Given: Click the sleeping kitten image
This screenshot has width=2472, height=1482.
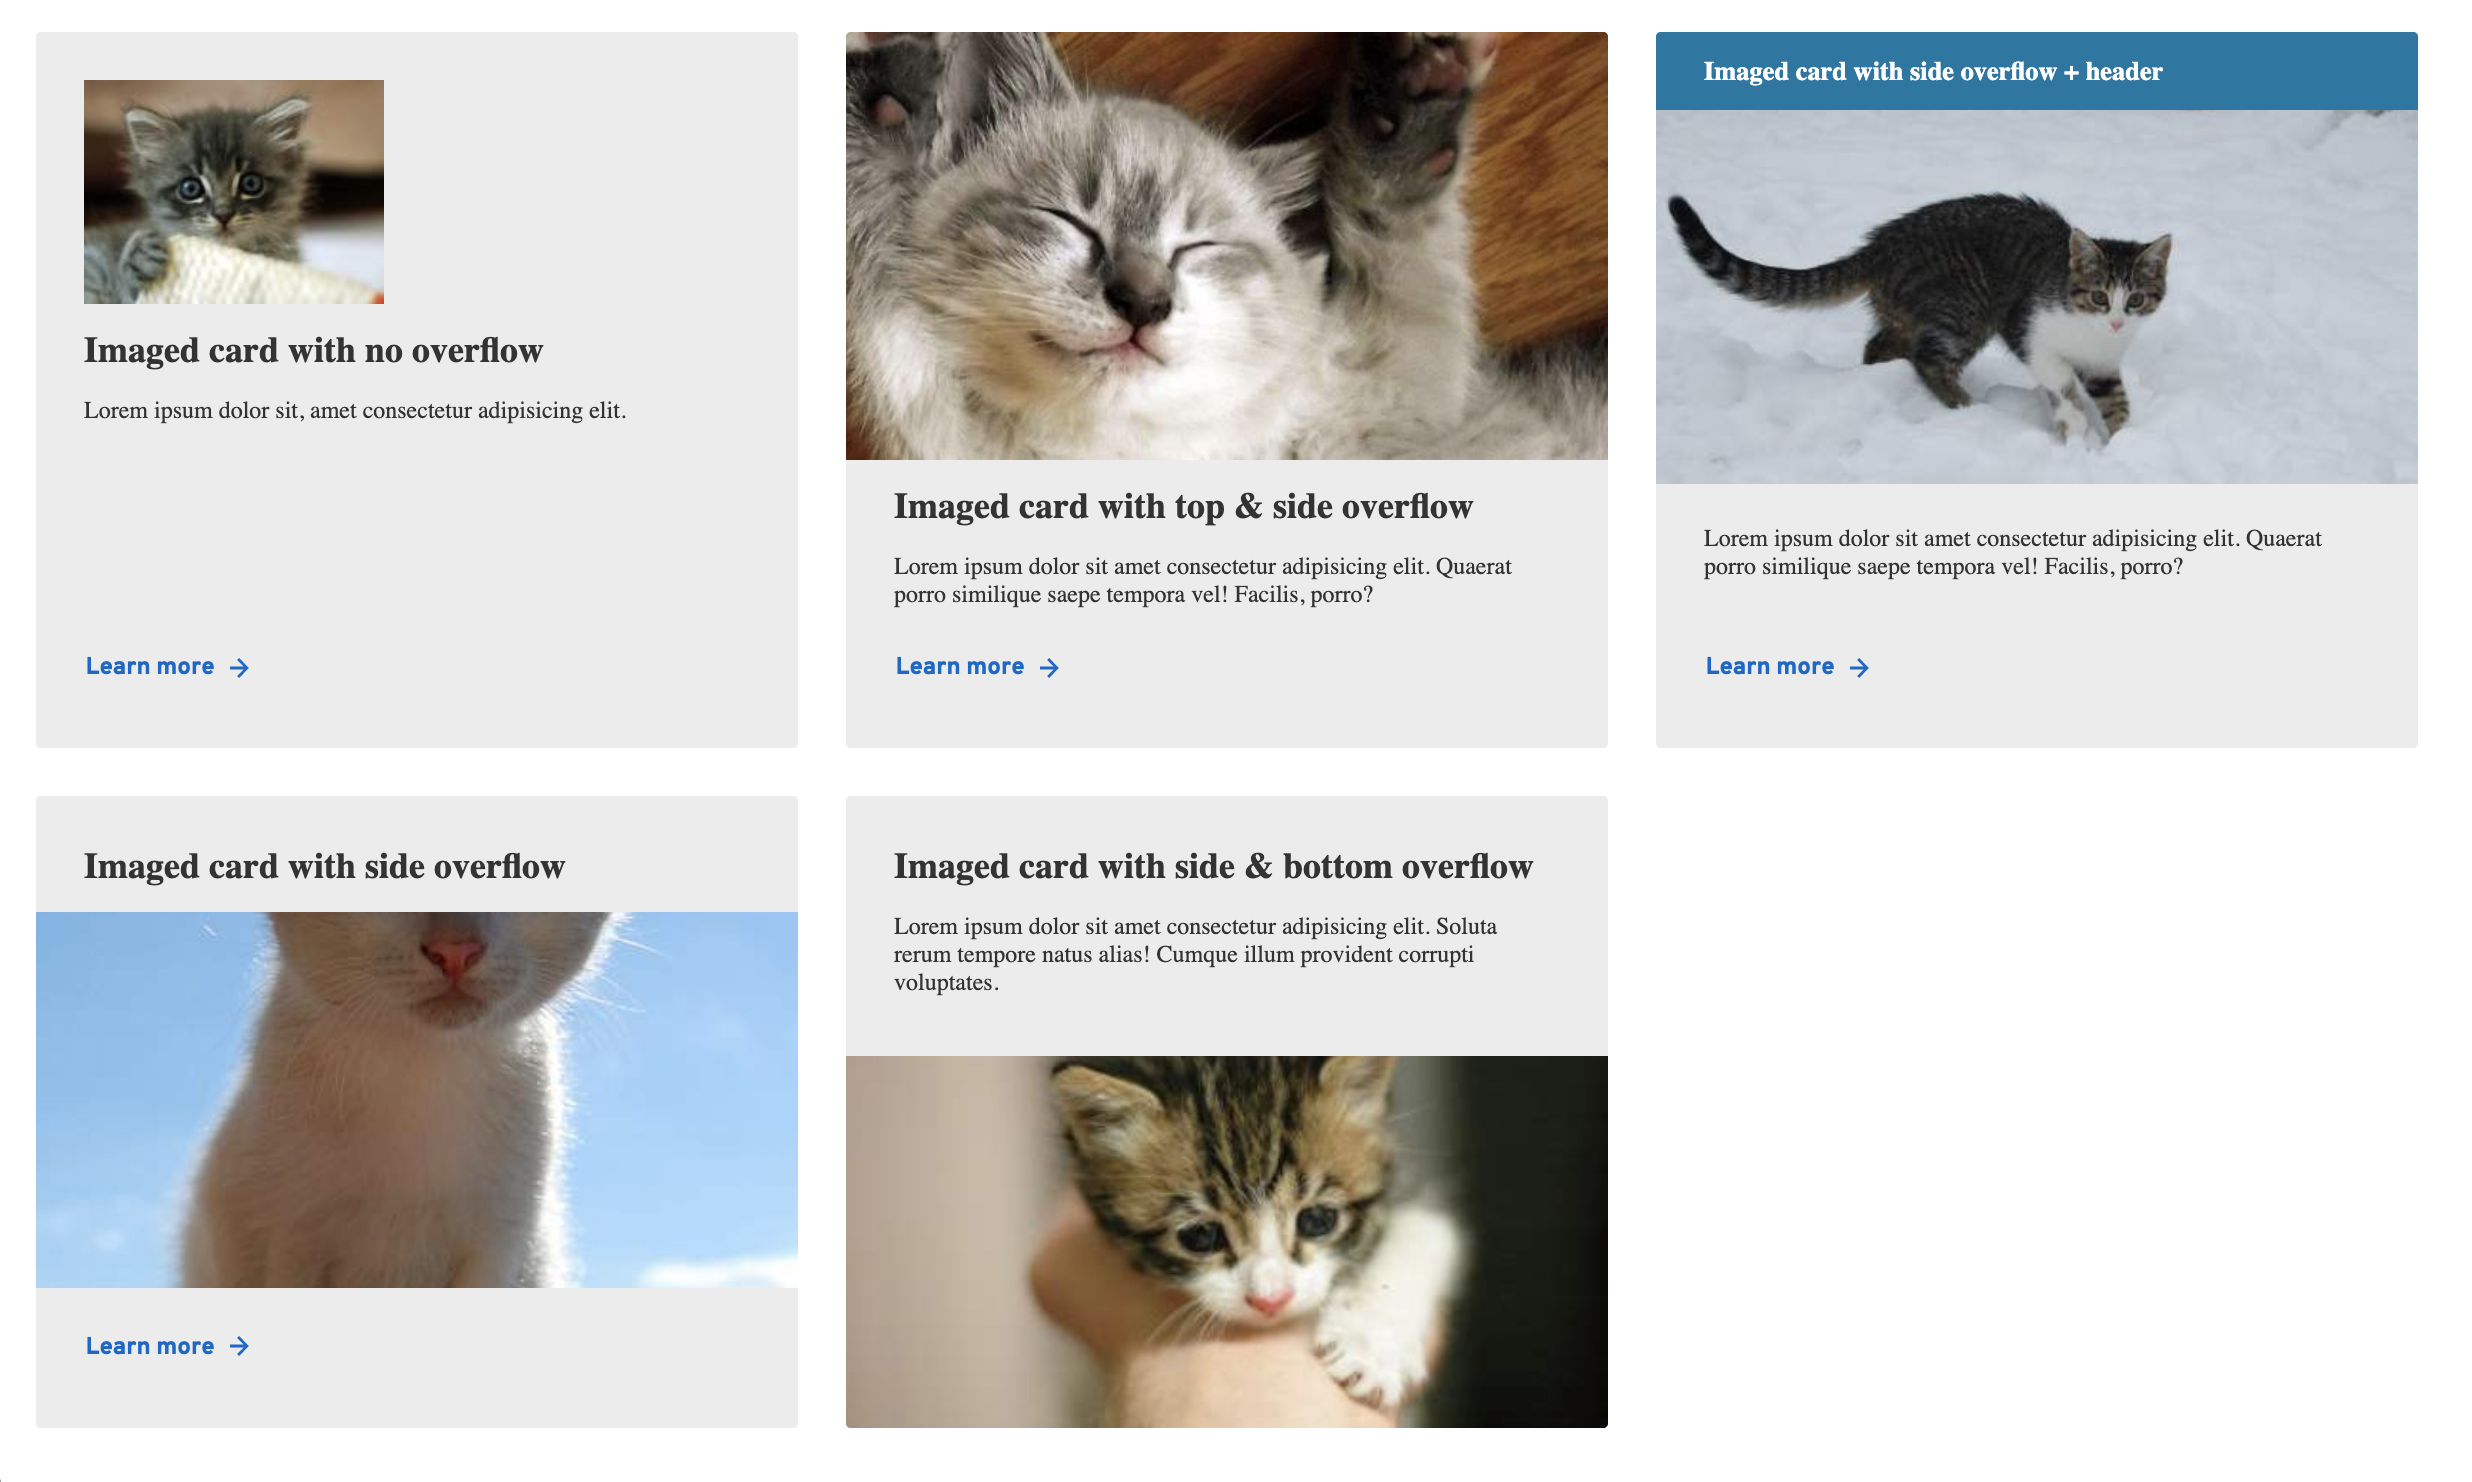Looking at the screenshot, I should click(1227, 246).
